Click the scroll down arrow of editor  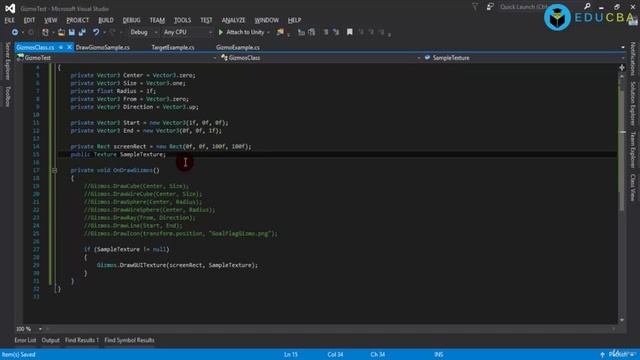tap(622, 320)
